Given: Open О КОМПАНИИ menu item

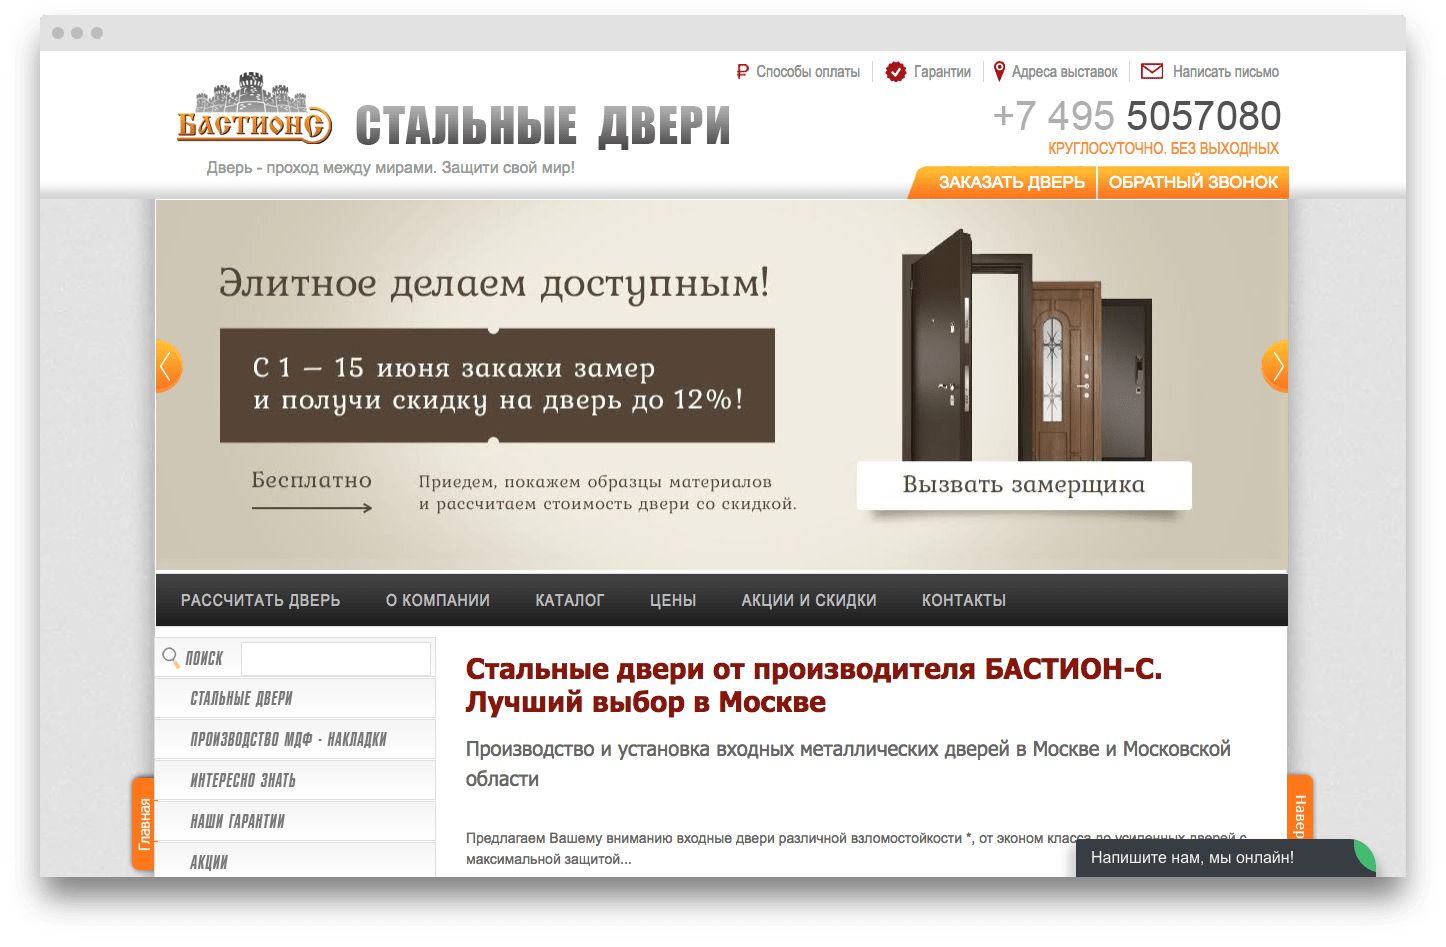Looking at the screenshot, I should click(x=438, y=600).
